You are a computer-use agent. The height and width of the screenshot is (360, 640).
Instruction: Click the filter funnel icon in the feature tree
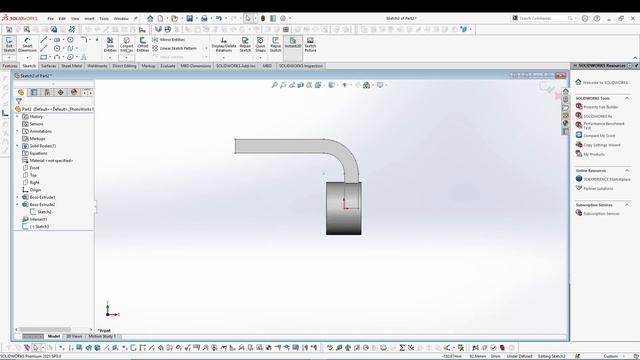click(19, 101)
